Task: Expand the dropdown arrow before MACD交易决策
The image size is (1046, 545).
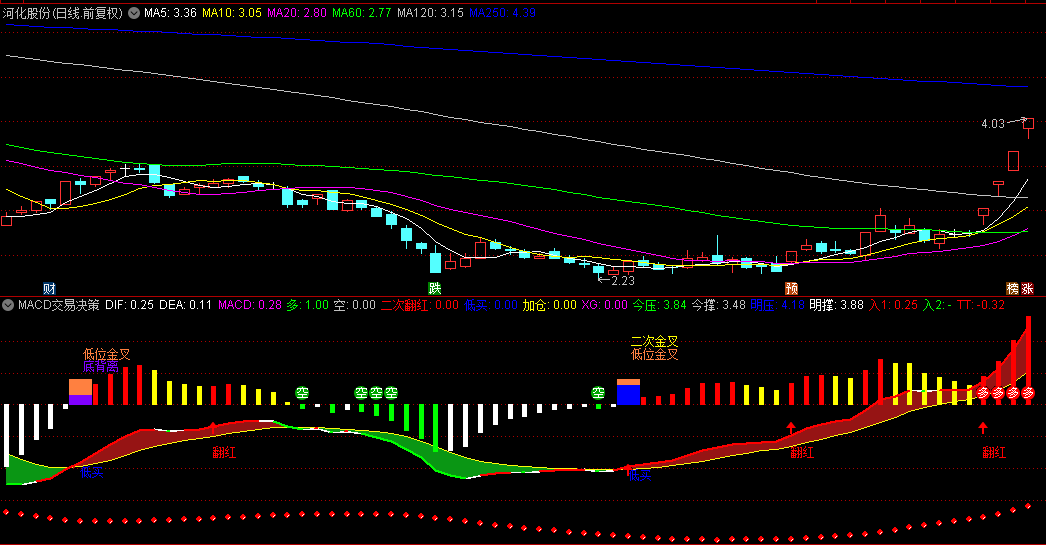Action: (8, 306)
